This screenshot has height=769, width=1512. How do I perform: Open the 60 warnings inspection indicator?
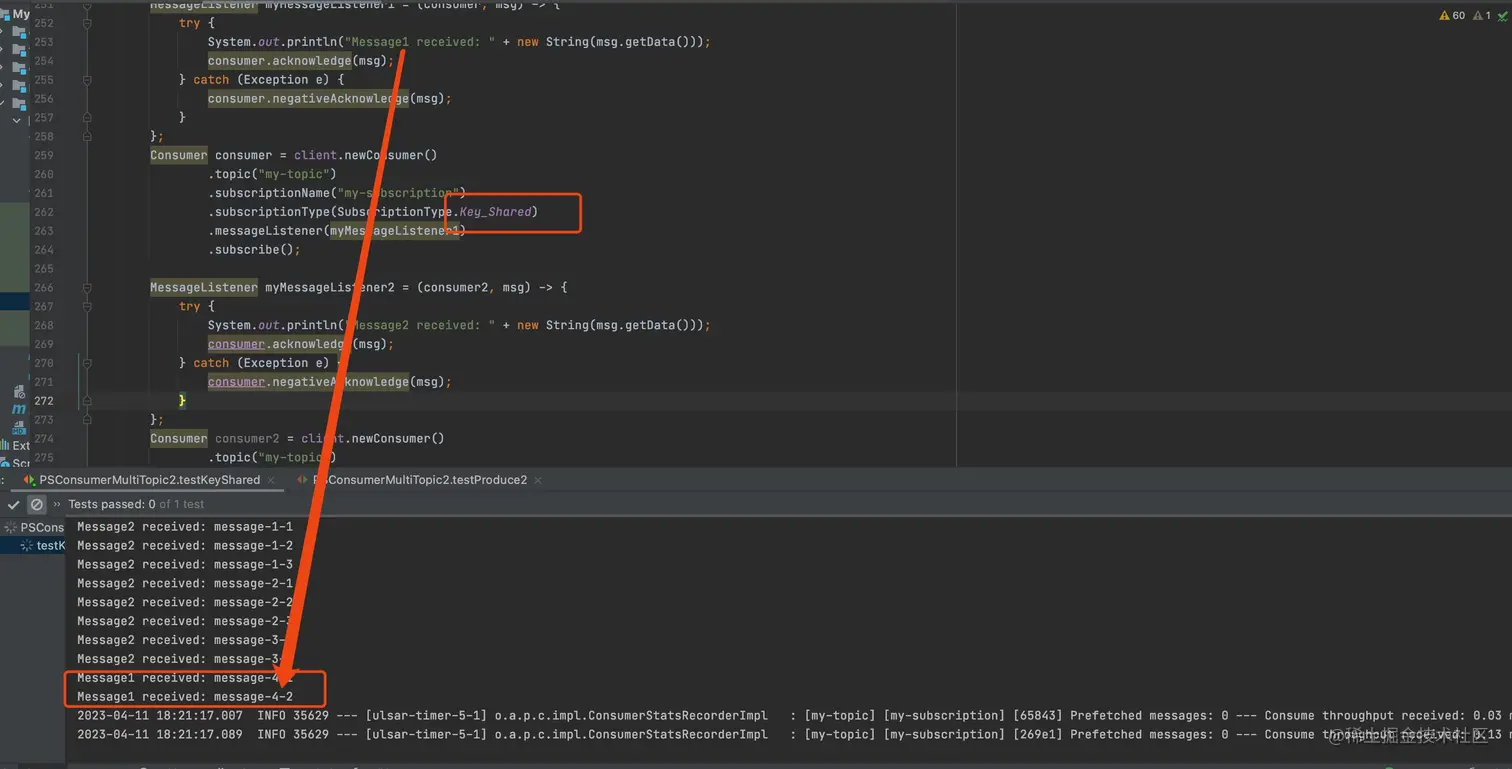pyautogui.click(x=1452, y=15)
